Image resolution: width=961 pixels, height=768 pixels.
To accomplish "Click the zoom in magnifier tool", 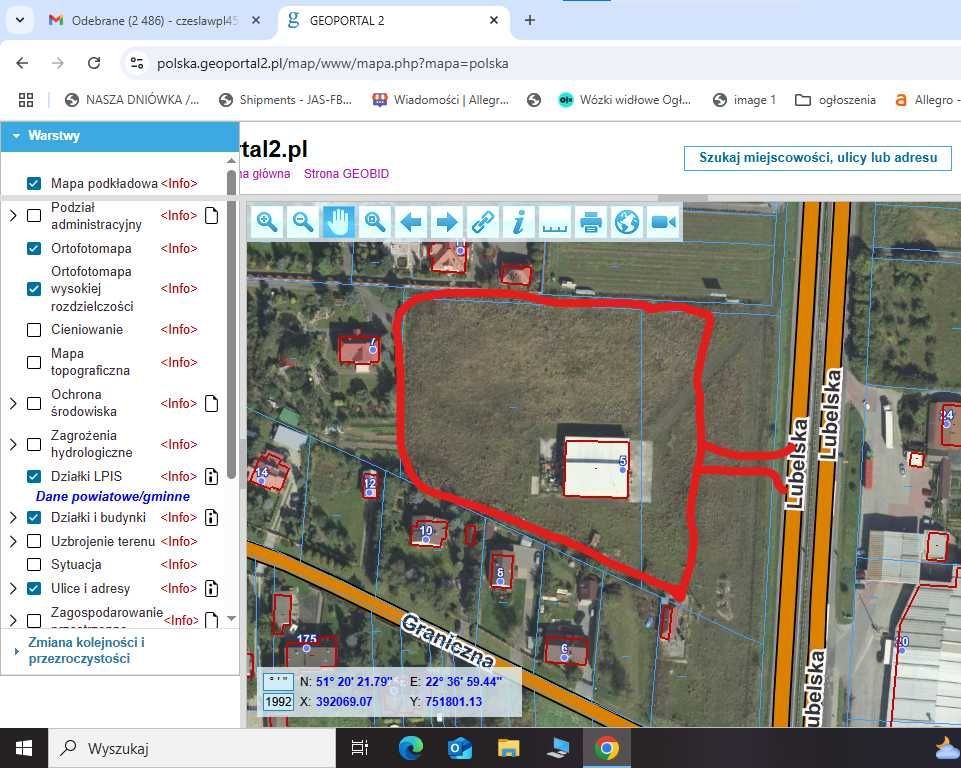I will point(267,222).
